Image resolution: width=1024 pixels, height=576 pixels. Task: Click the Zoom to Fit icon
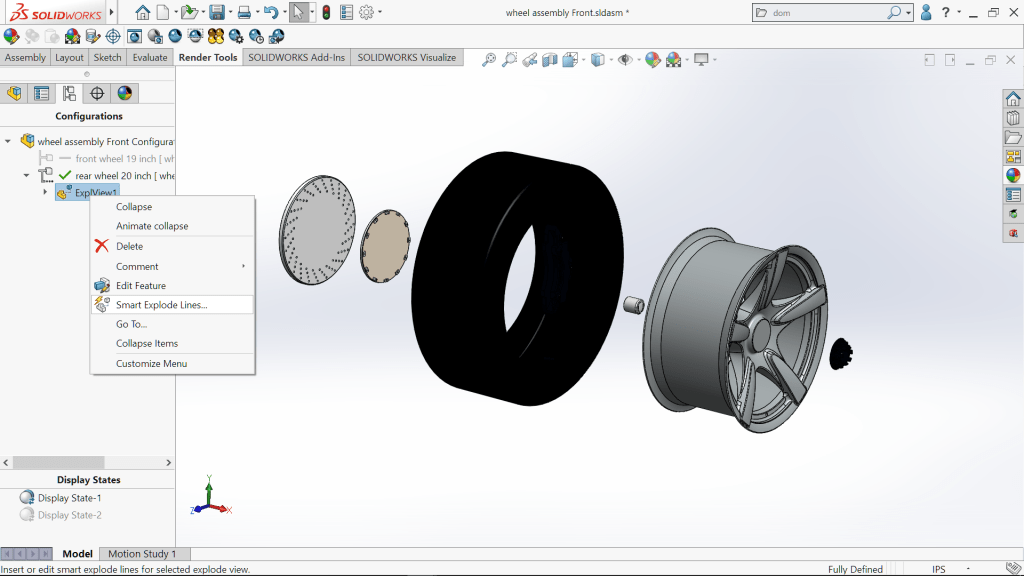click(x=489, y=60)
